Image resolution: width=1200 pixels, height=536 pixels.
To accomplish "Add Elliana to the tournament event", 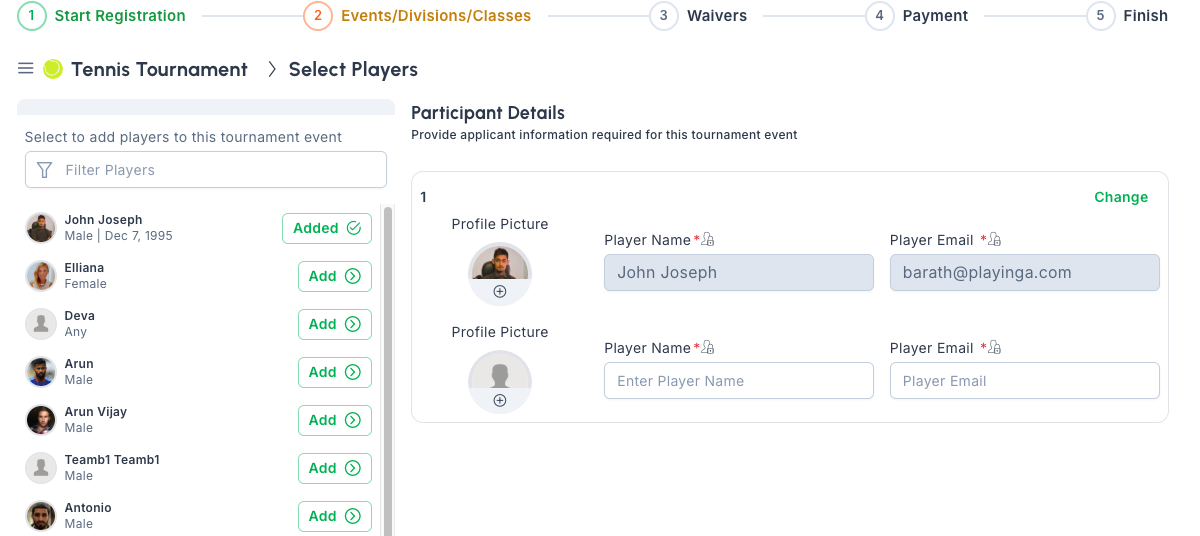I will coord(335,276).
